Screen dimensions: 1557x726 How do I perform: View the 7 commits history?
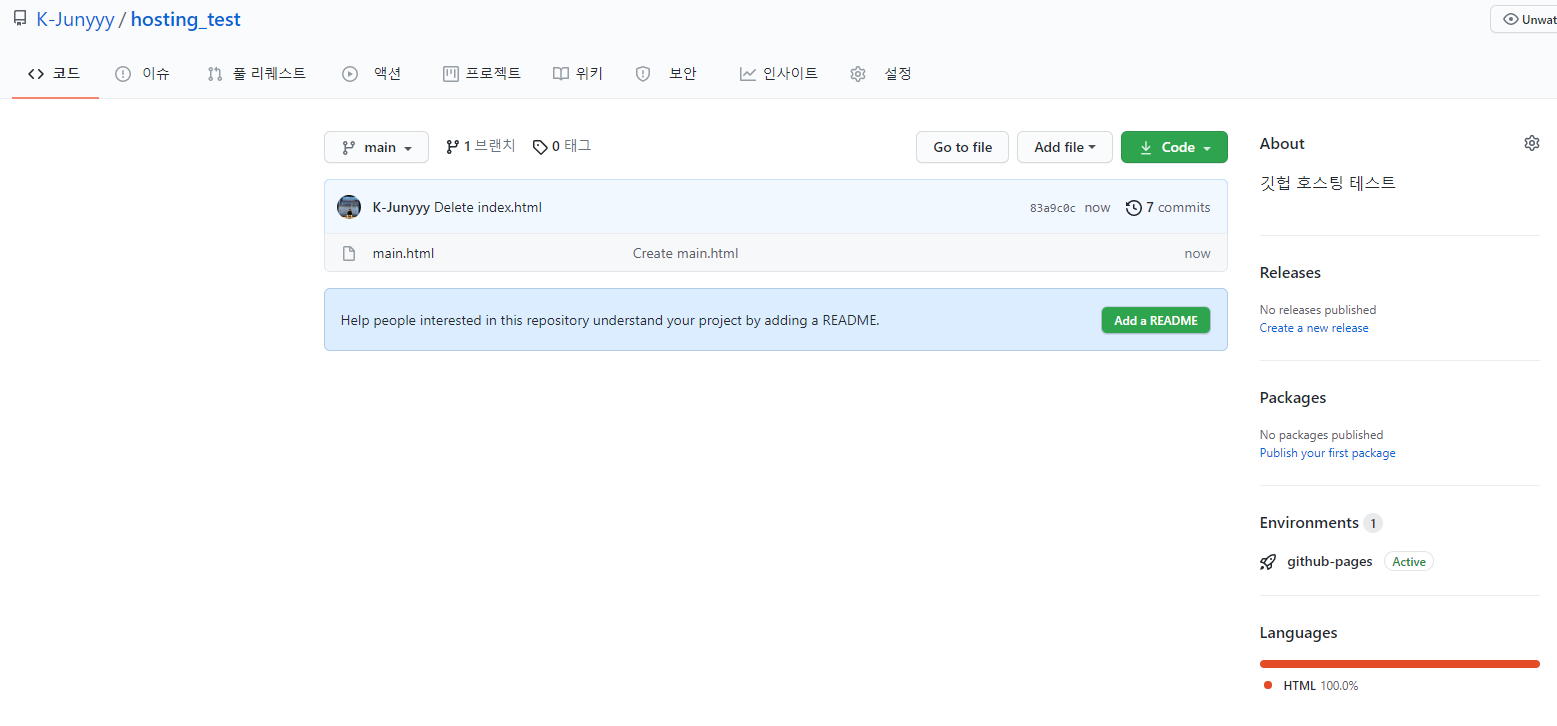(1168, 207)
